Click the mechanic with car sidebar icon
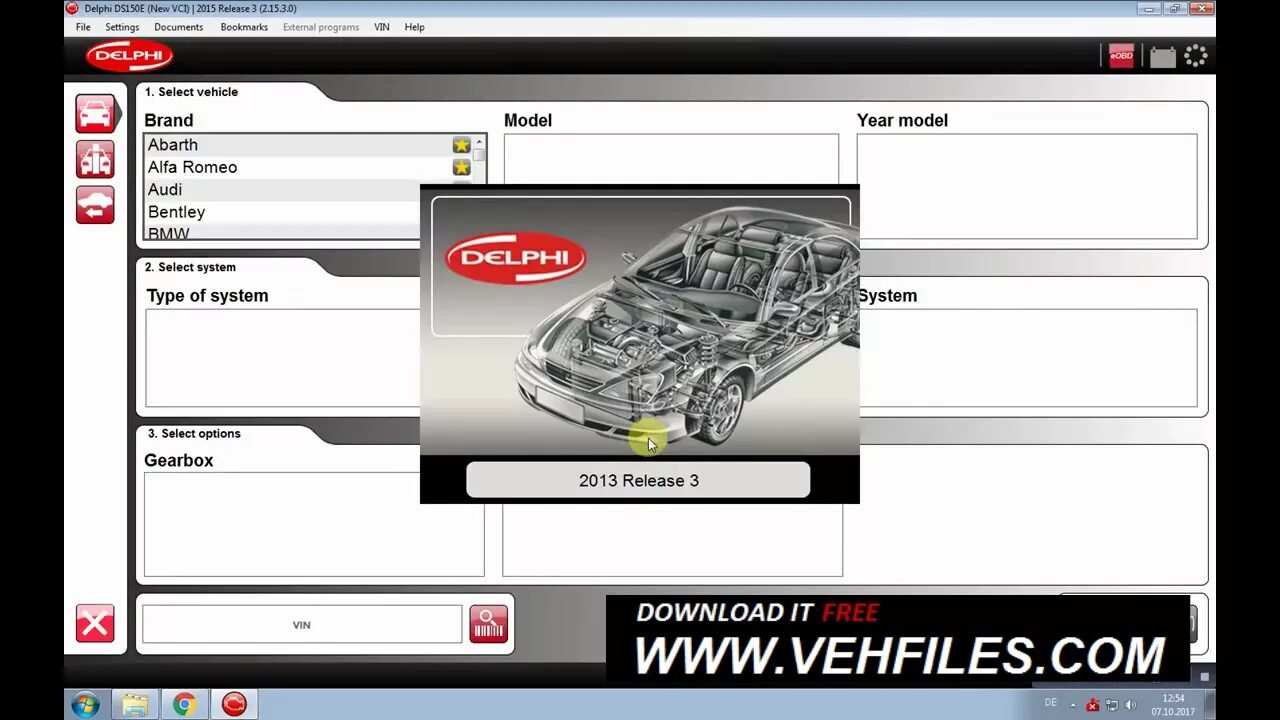This screenshot has height=720, width=1280. point(95,159)
